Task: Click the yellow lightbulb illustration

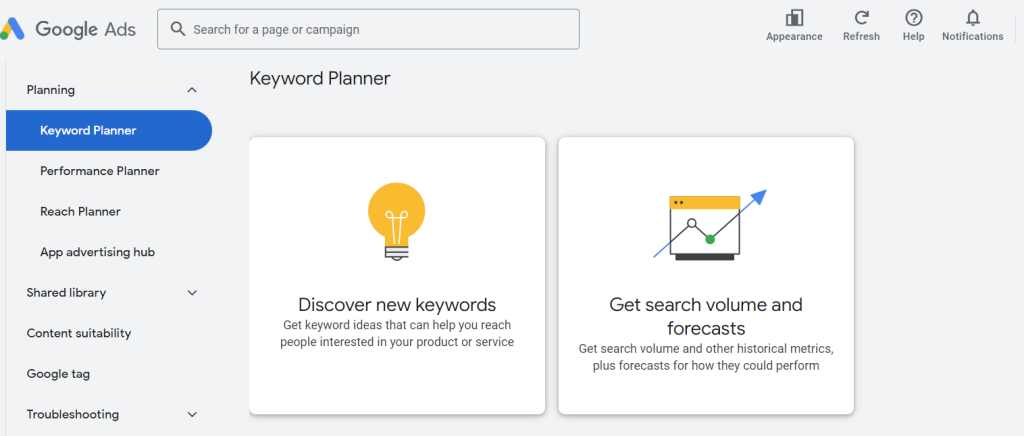Action: [x=396, y=222]
